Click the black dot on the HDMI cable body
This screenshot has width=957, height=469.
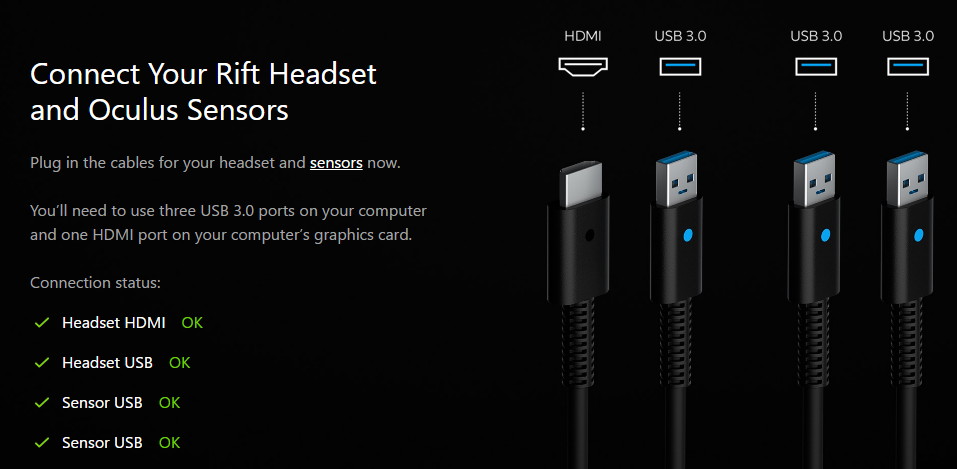point(590,234)
